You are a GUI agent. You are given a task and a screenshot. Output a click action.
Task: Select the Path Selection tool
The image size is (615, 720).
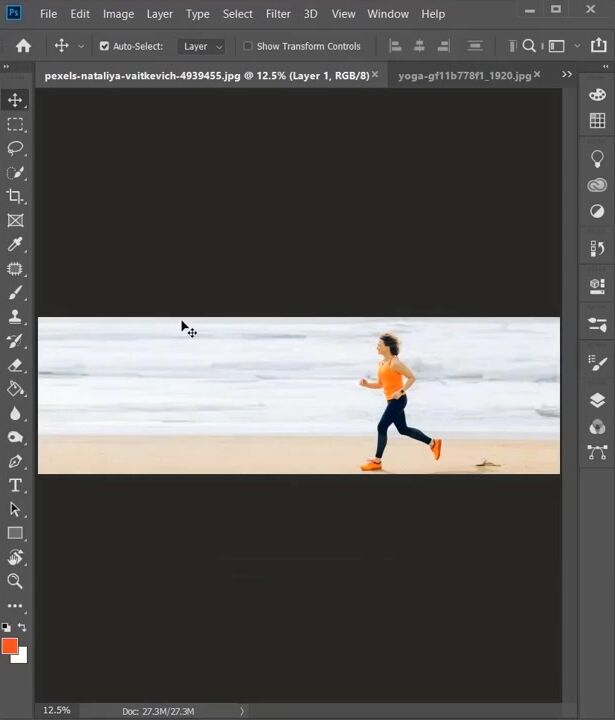(15, 509)
